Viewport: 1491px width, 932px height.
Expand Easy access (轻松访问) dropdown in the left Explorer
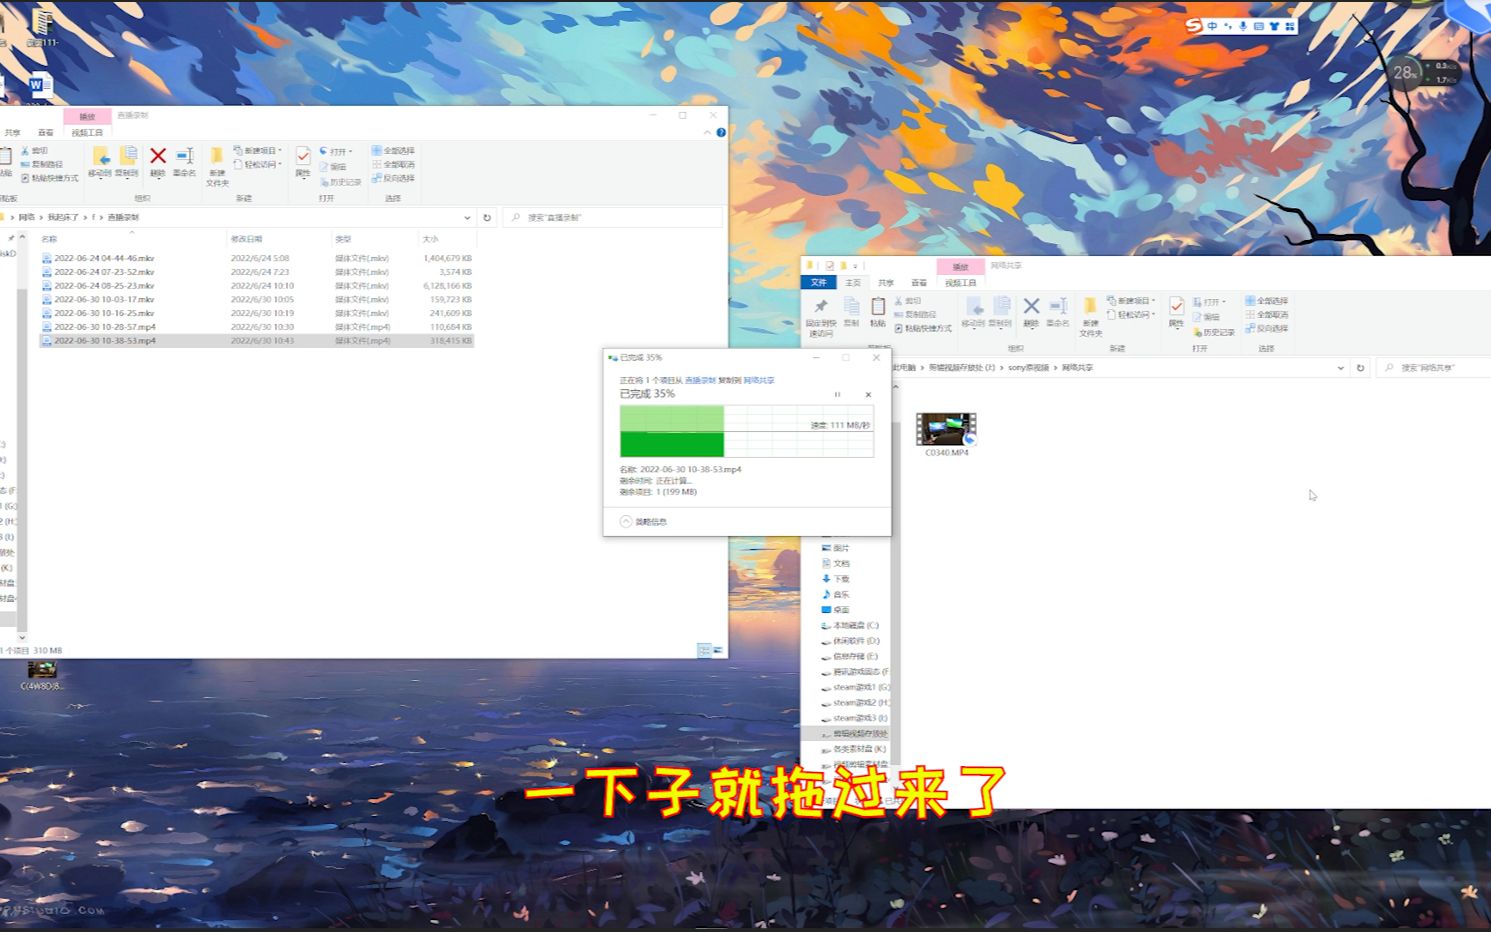pyautogui.click(x=258, y=165)
